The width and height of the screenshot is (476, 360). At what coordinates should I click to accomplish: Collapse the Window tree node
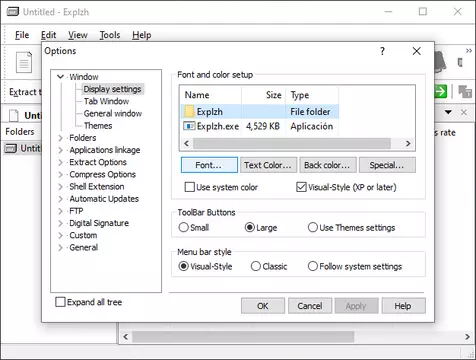tap(60, 77)
